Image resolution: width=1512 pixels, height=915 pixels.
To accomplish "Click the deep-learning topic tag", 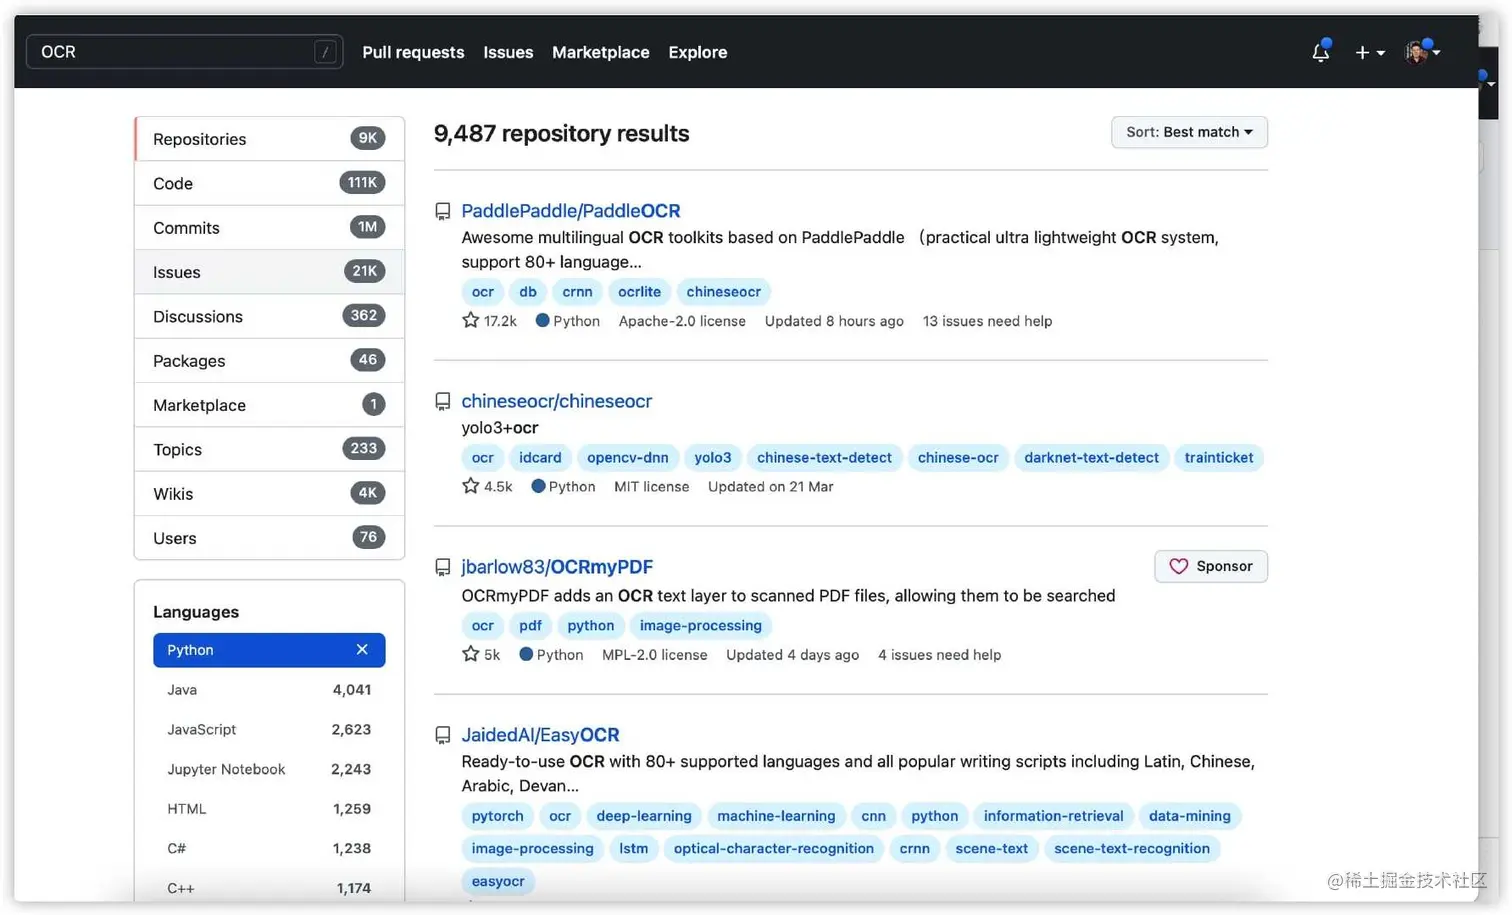I will click(x=644, y=816).
